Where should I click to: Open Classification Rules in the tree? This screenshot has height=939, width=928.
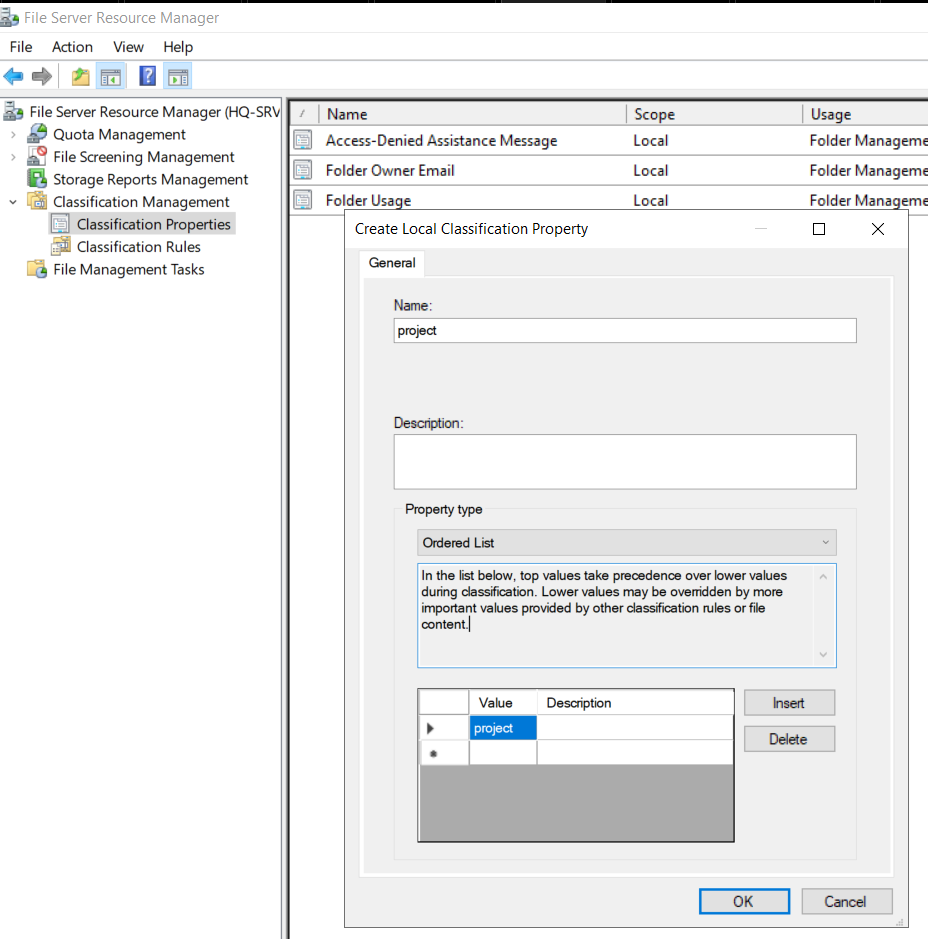pos(138,247)
